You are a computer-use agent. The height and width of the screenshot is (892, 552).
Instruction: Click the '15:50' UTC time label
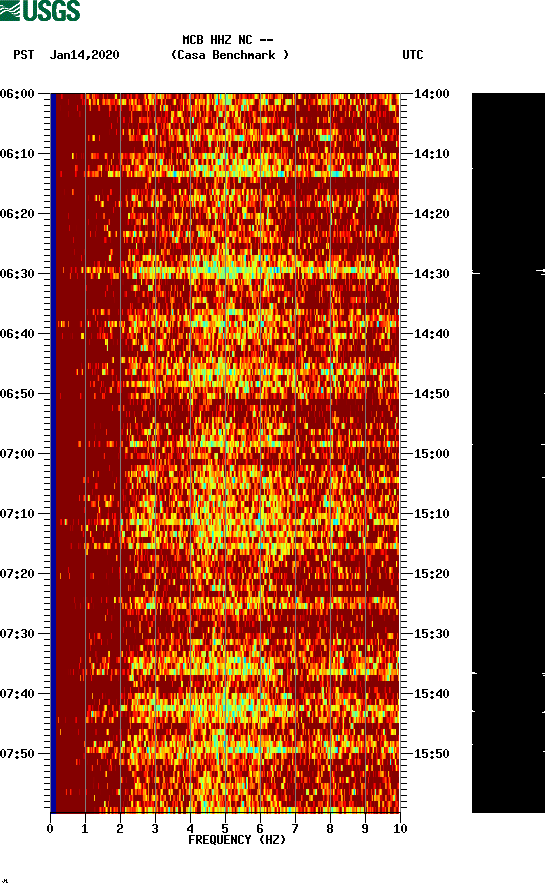tap(431, 754)
